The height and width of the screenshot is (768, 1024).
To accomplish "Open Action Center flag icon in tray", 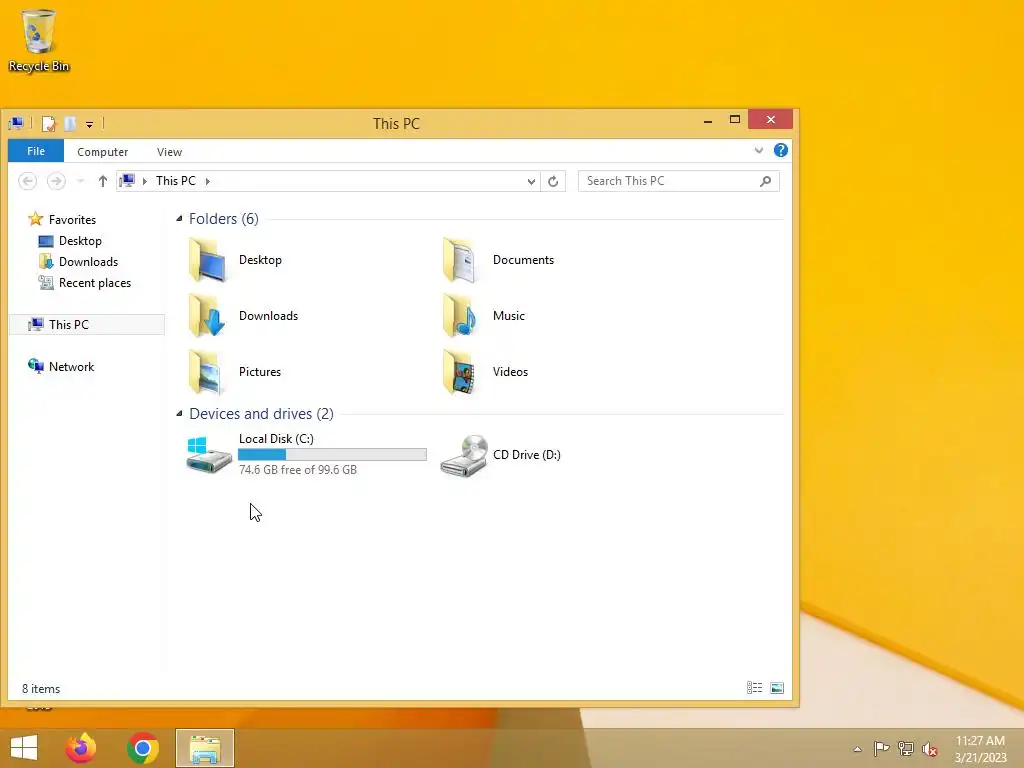I will 881,748.
